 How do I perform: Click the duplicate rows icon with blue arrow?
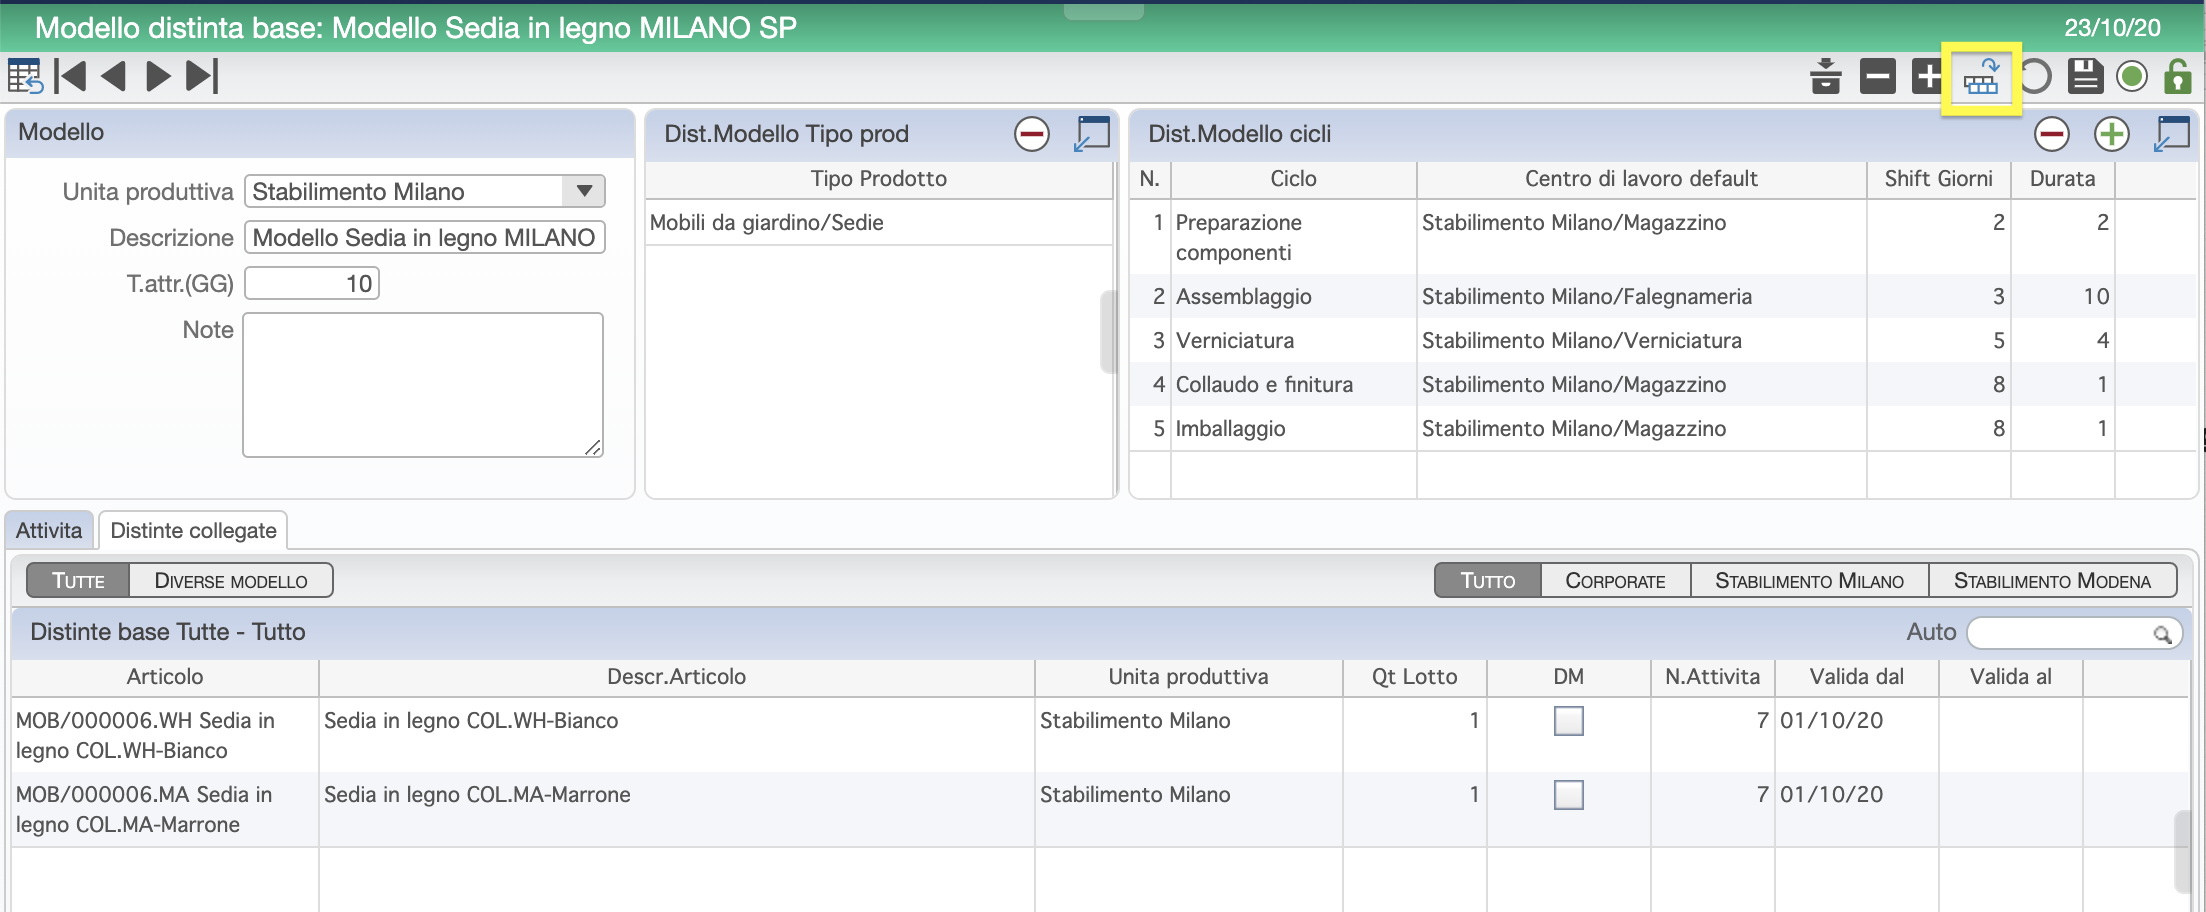1981,77
